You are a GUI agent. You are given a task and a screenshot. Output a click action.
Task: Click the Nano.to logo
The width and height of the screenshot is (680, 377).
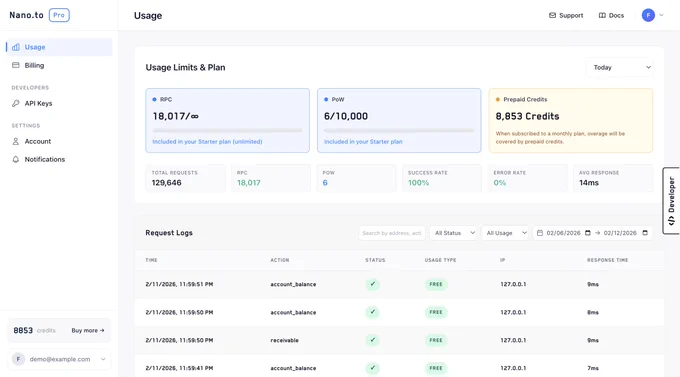click(26, 15)
